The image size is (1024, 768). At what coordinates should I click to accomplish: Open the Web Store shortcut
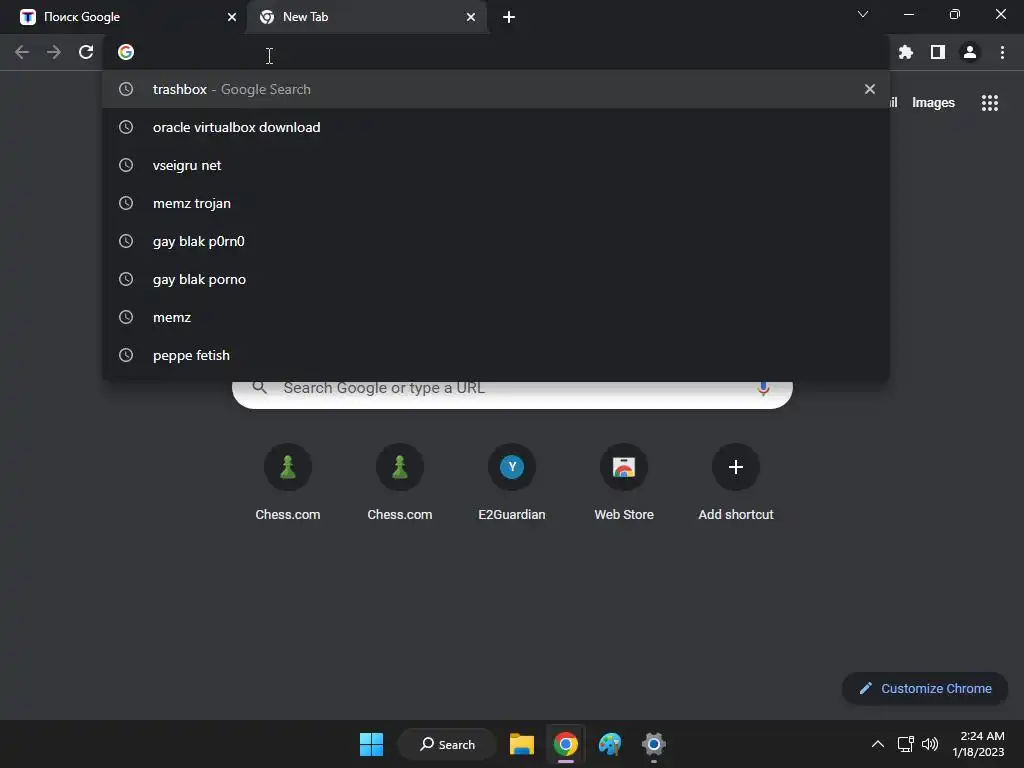pos(624,482)
